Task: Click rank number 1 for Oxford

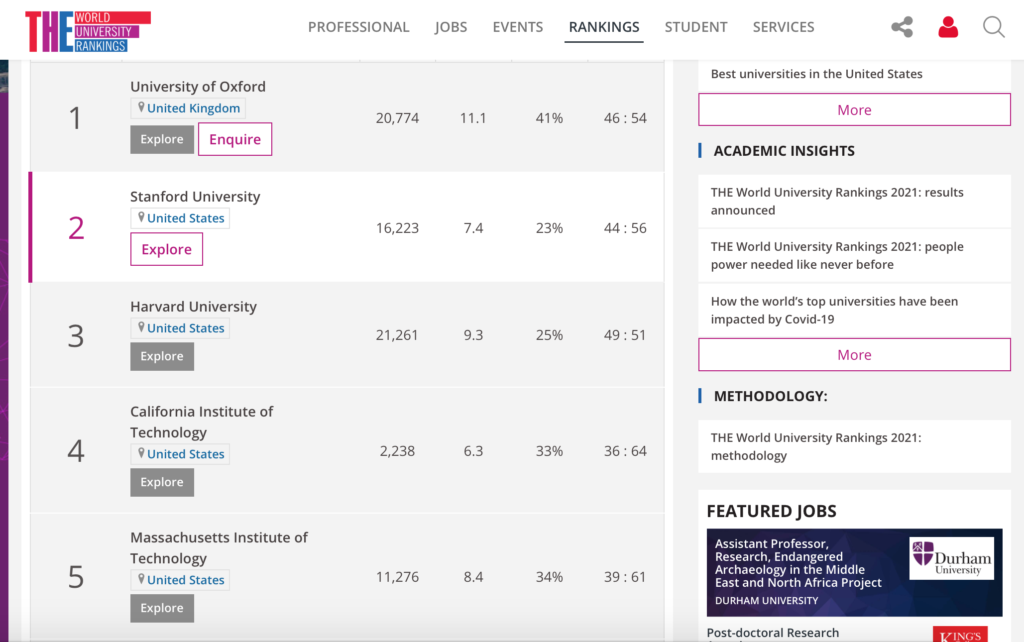Action: [76, 118]
